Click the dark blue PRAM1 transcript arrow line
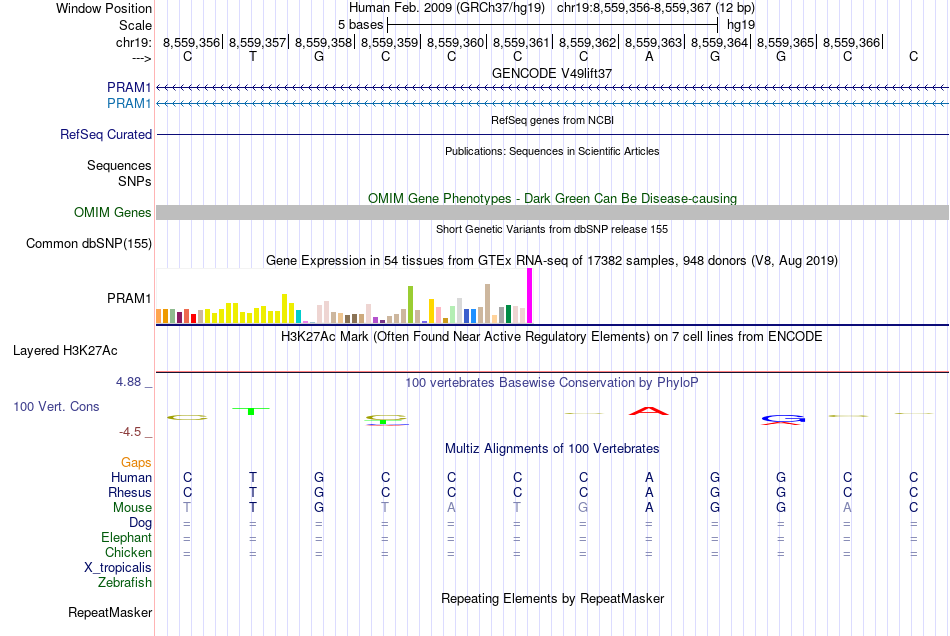Screen dimensions: 950x636 tap(552, 88)
